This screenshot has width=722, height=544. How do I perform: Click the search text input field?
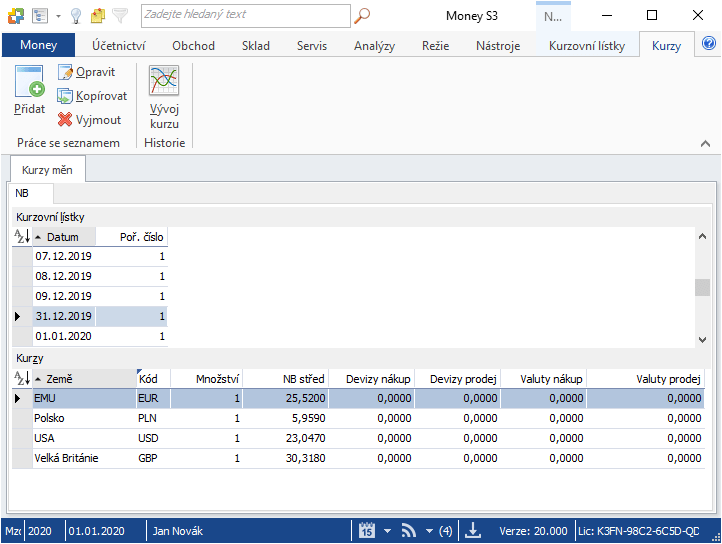(245, 15)
